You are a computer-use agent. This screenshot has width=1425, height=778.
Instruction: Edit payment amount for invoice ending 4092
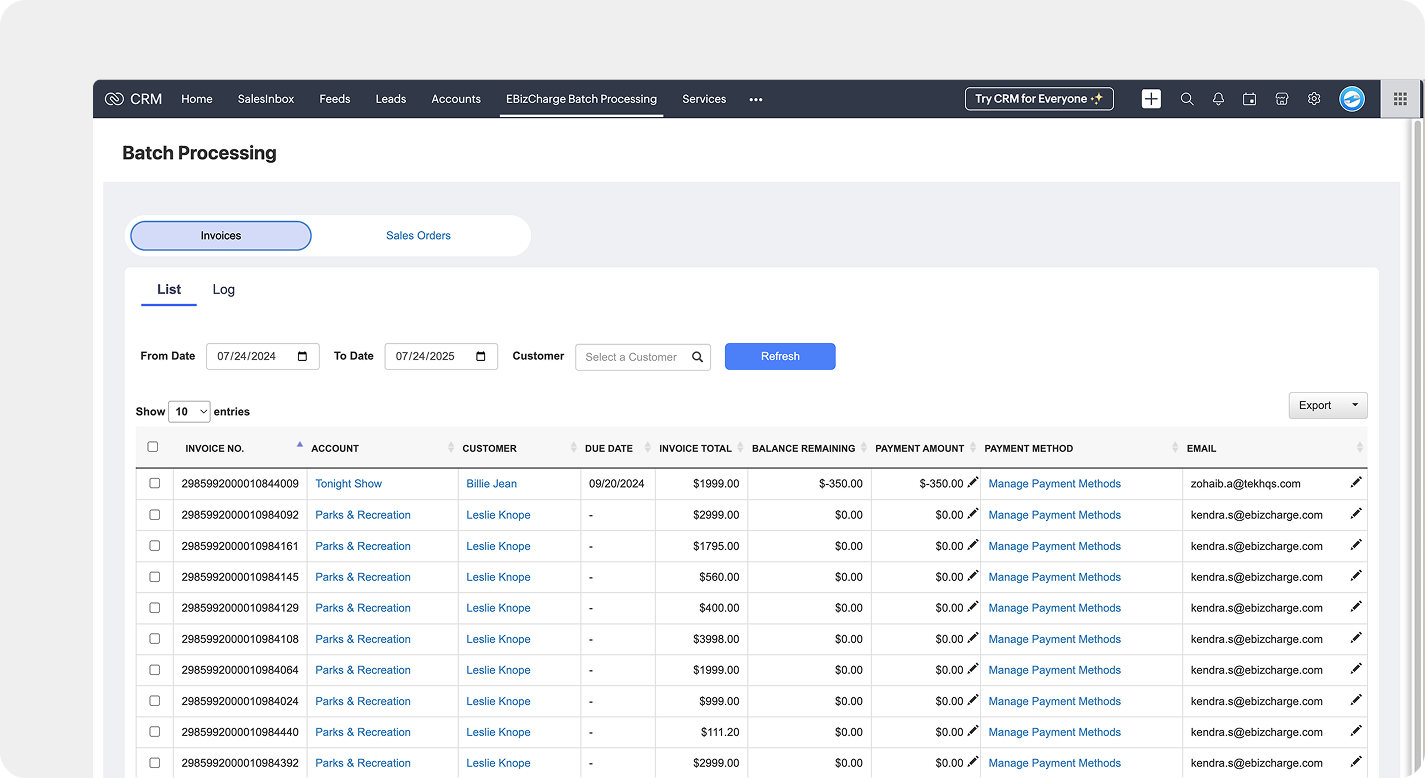point(973,514)
